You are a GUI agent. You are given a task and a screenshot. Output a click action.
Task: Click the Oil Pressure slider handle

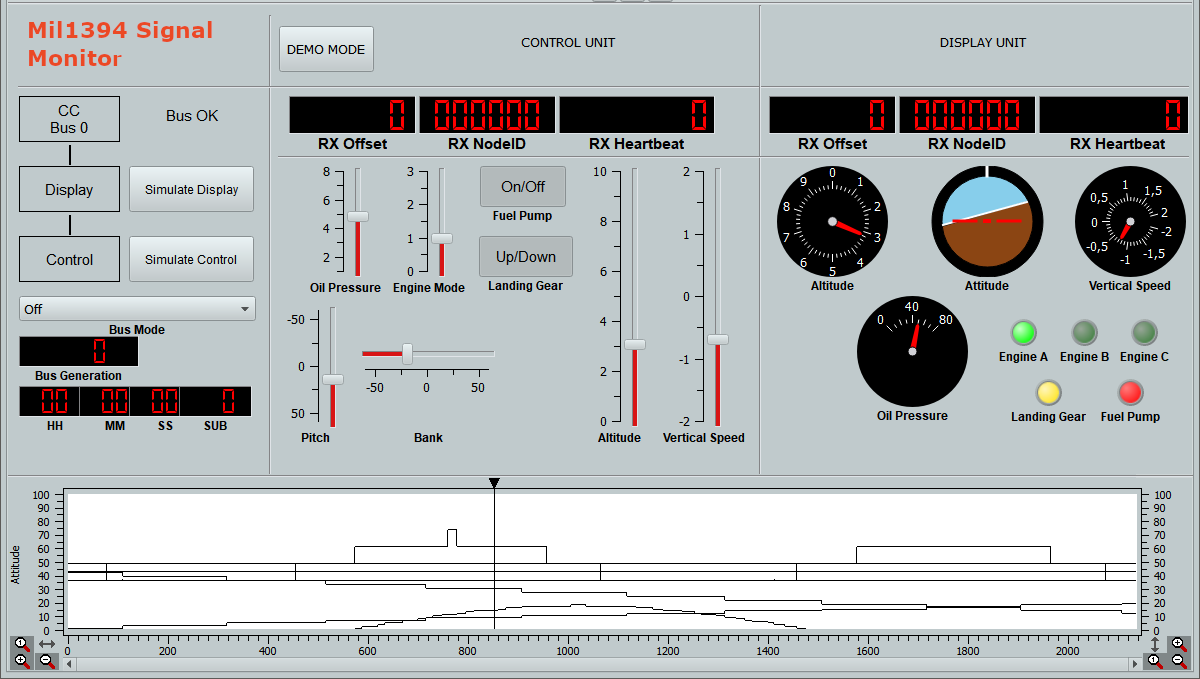point(357,216)
